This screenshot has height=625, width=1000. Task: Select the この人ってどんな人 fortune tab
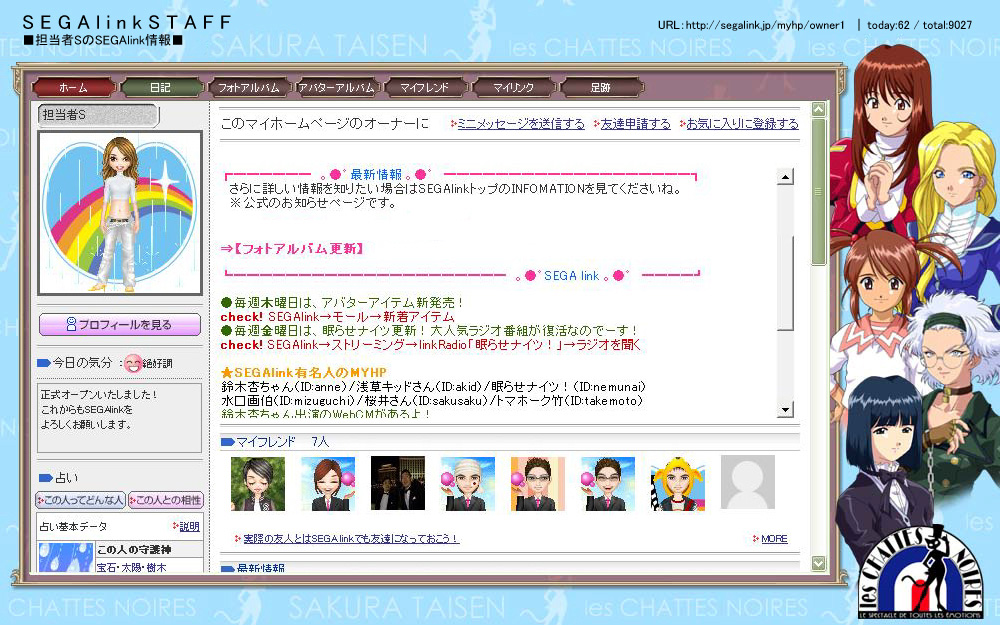[x=80, y=500]
